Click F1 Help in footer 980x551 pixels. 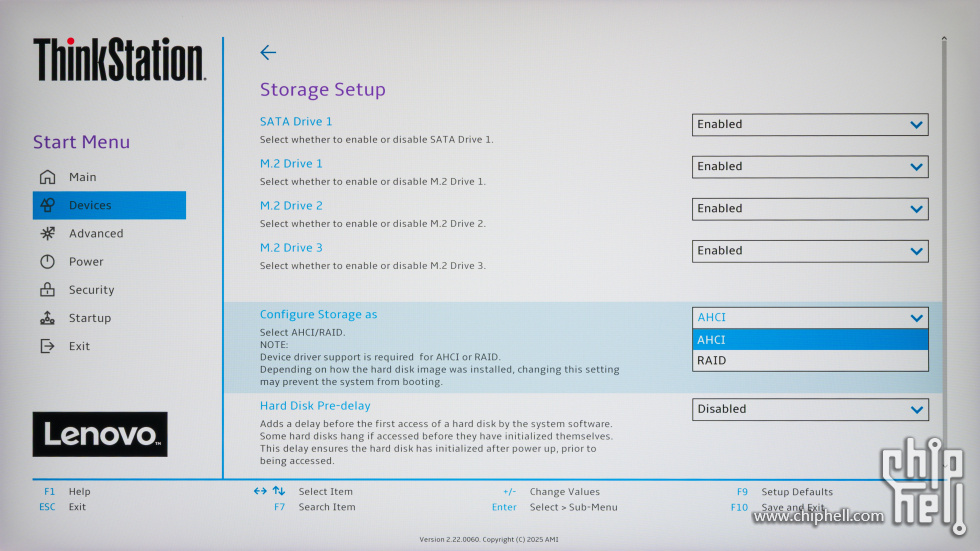point(67,492)
